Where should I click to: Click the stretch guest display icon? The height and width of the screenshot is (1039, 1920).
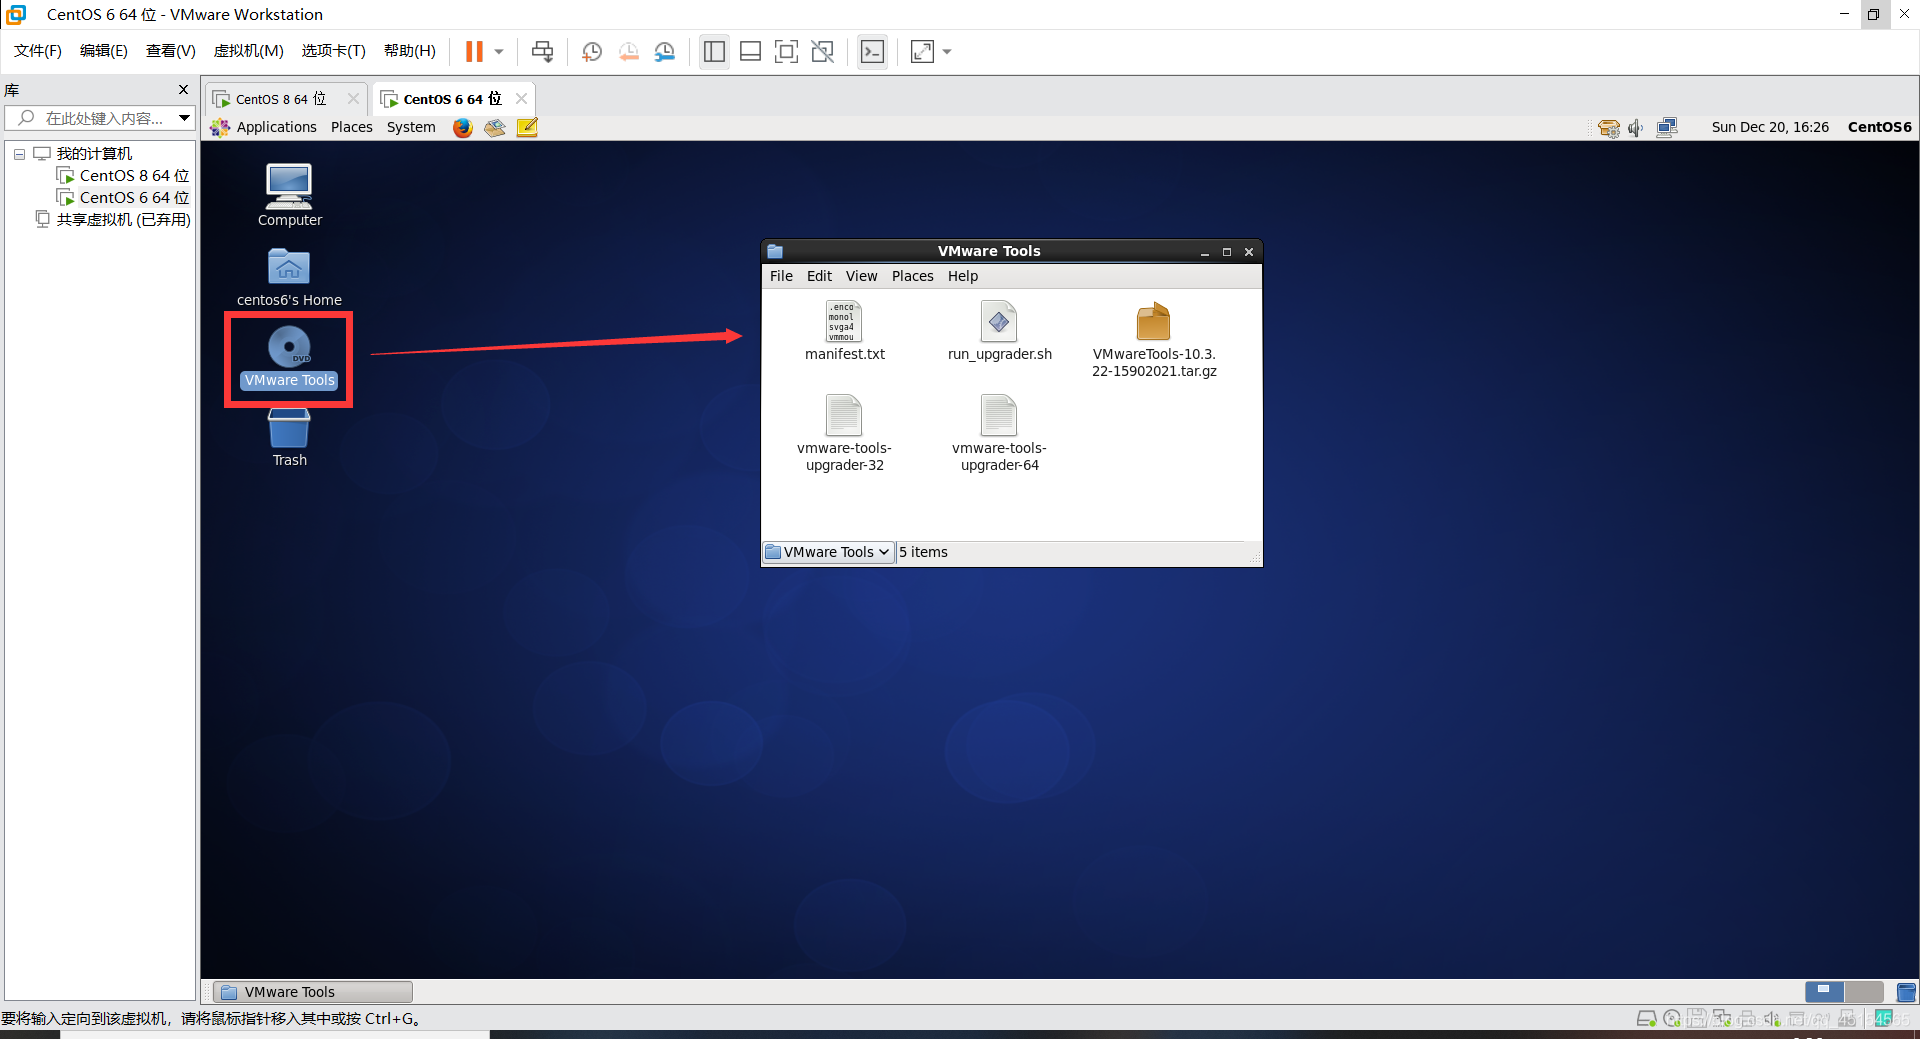tap(922, 51)
